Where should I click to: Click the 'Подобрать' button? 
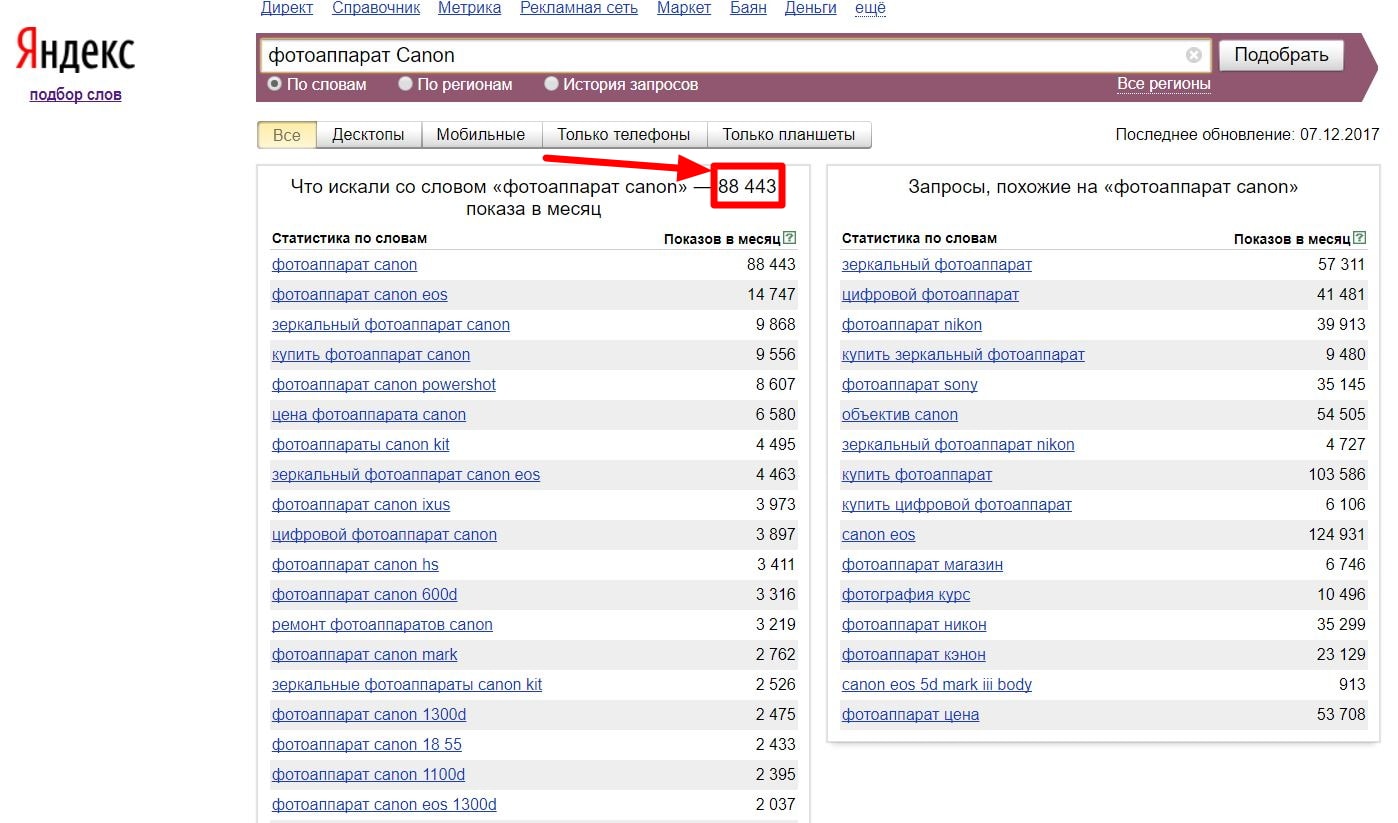click(x=1281, y=55)
